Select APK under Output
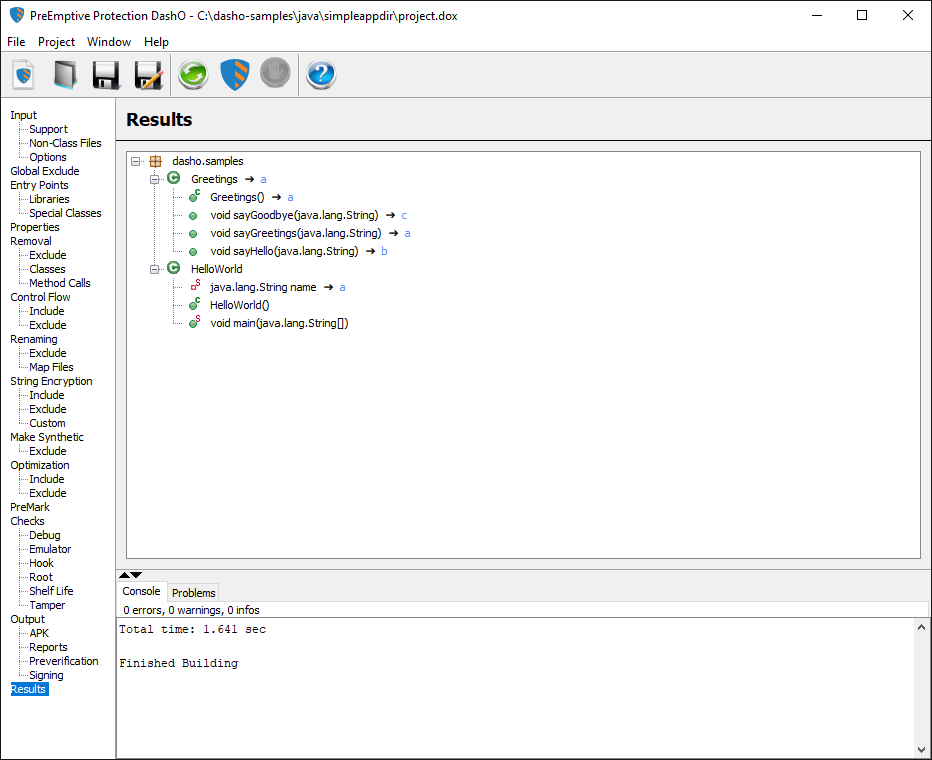The image size is (932, 760). click(x=39, y=633)
